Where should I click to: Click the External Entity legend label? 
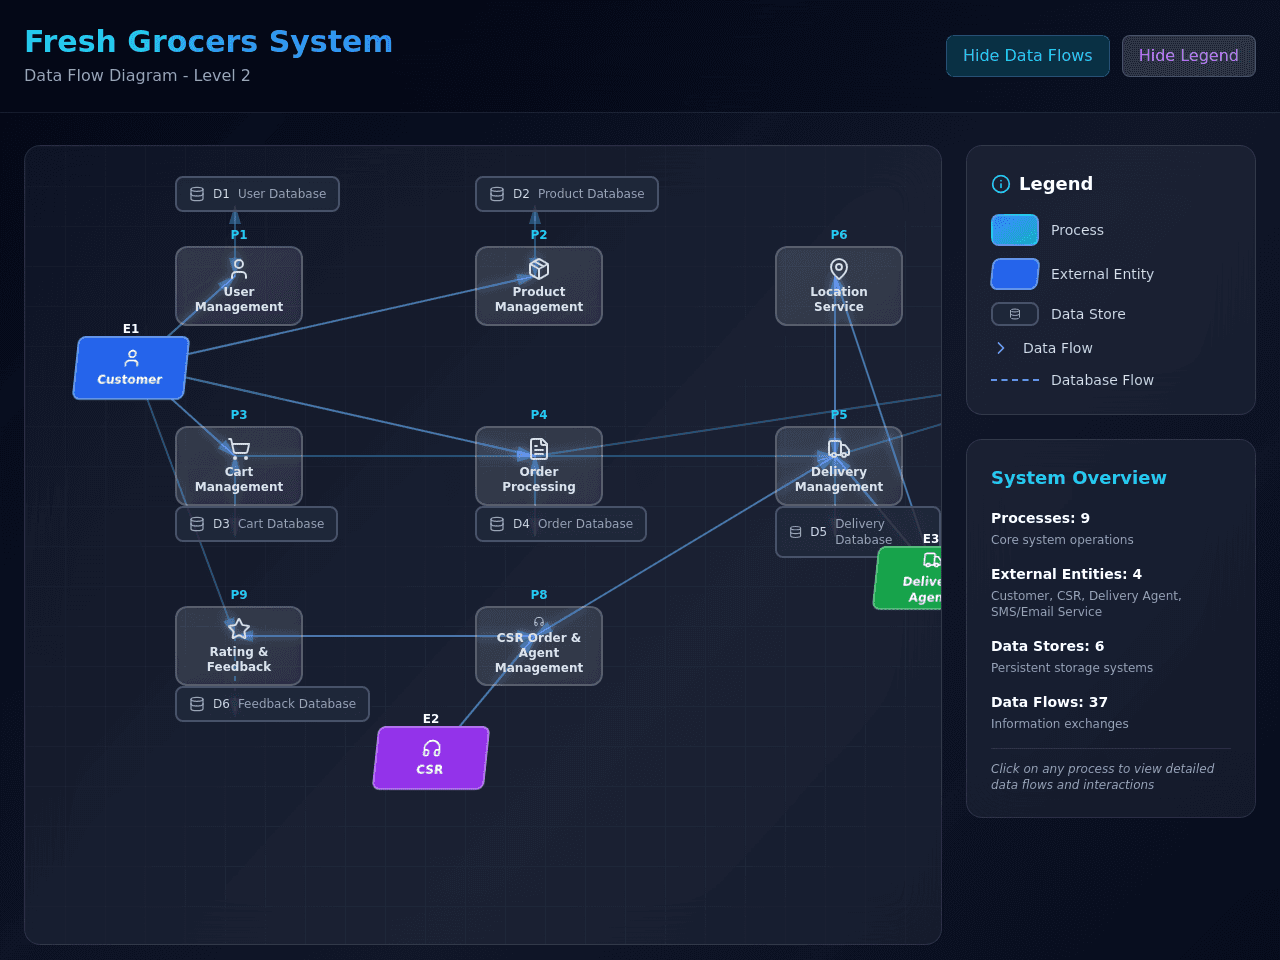pyautogui.click(x=1102, y=274)
